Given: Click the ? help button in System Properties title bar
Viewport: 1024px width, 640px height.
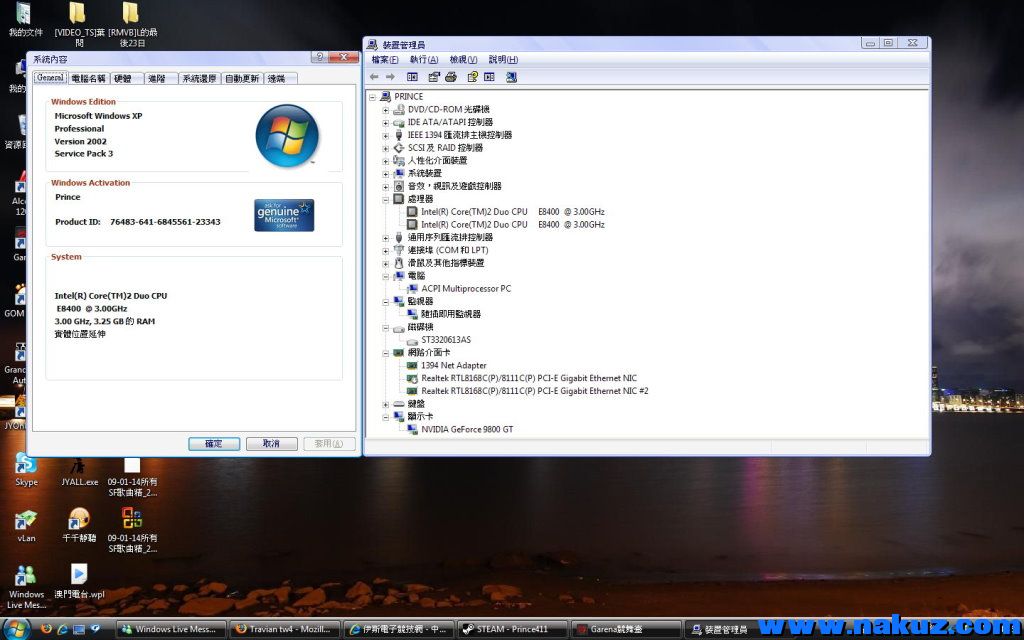Looking at the screenshot, I should click(319, 57).
